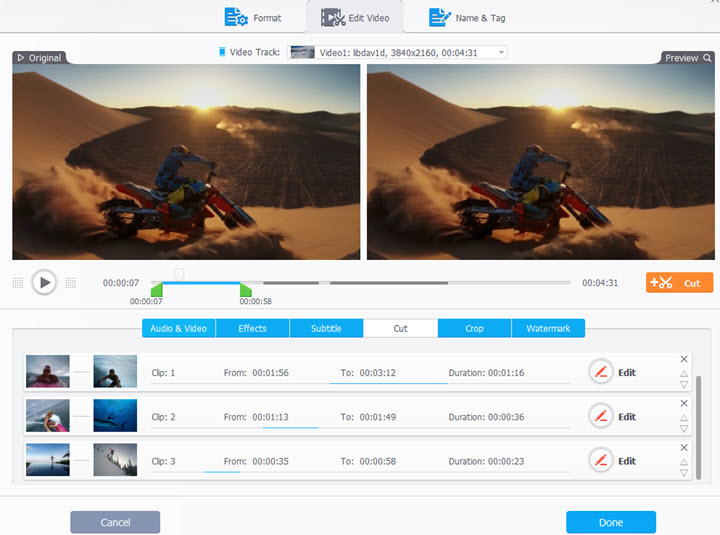Remove Clip 1 with its X icon
The width and height of the screenshot is (720, 535).
[x=684, y=359]
